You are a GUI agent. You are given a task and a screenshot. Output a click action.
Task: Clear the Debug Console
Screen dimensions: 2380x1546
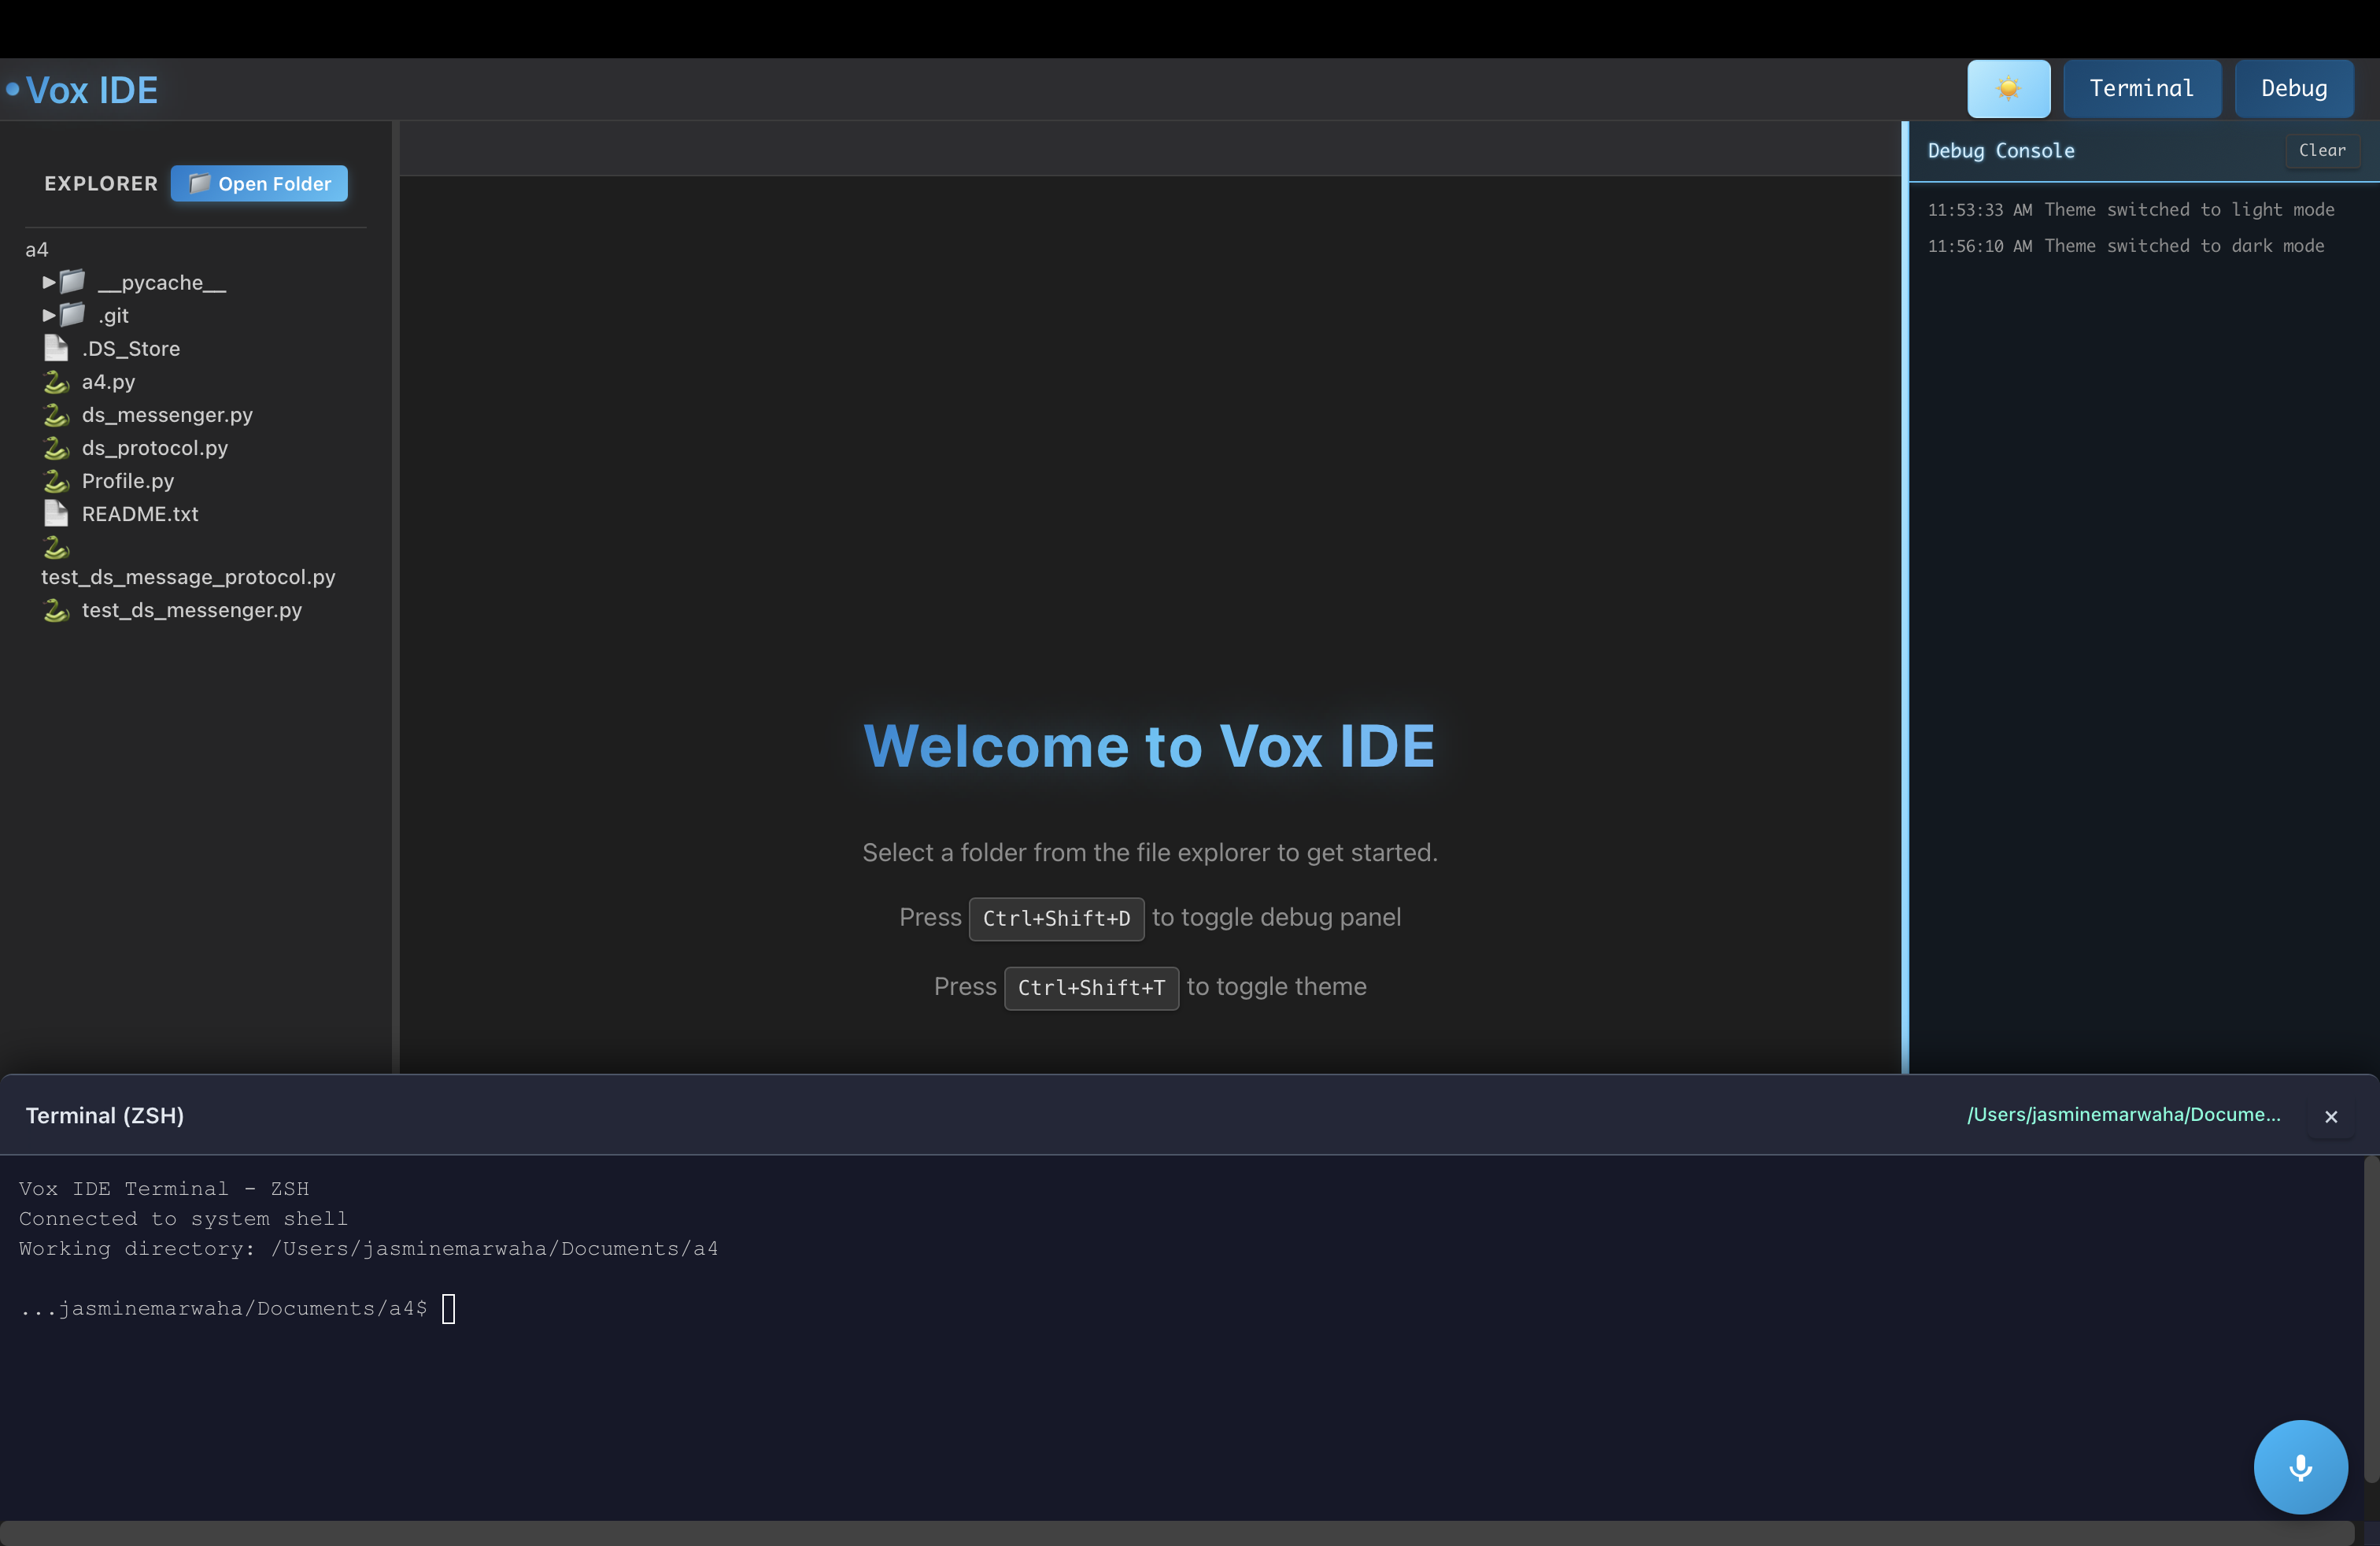point(2321,150)
